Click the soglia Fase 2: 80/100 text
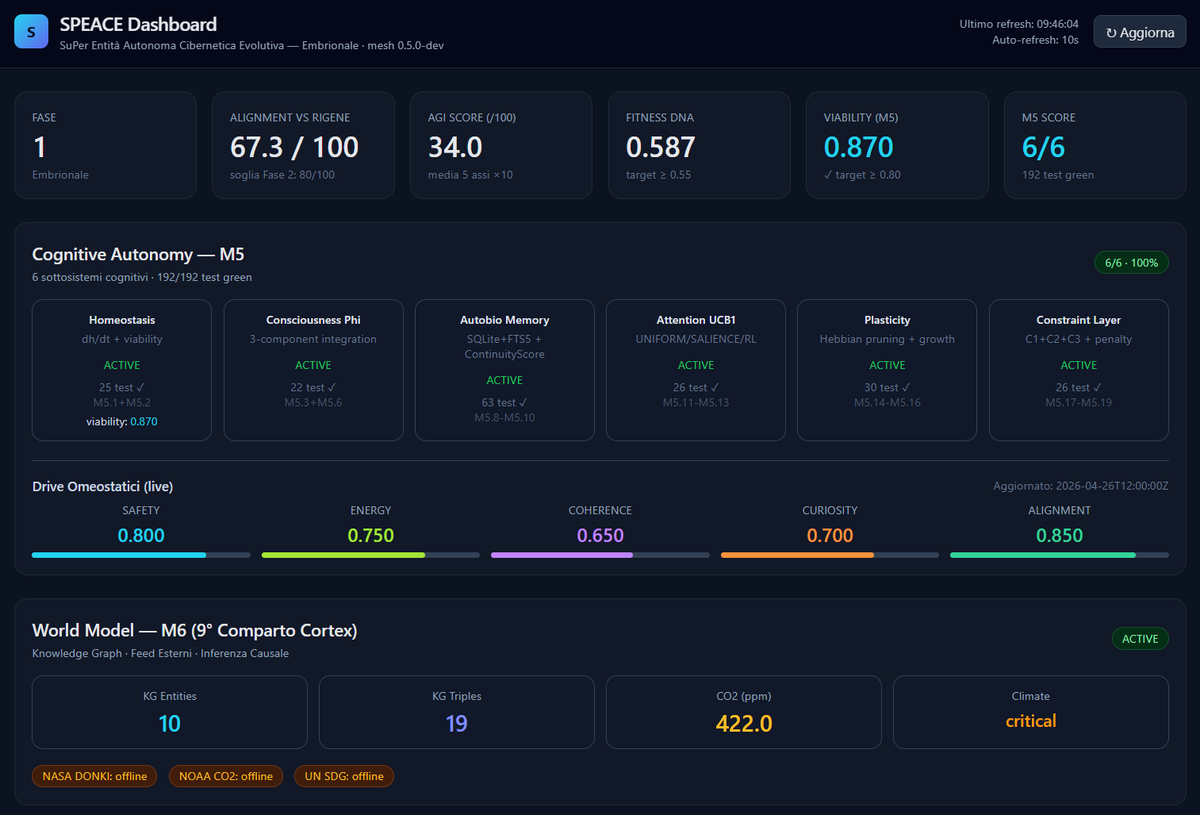 pos(282,175)
